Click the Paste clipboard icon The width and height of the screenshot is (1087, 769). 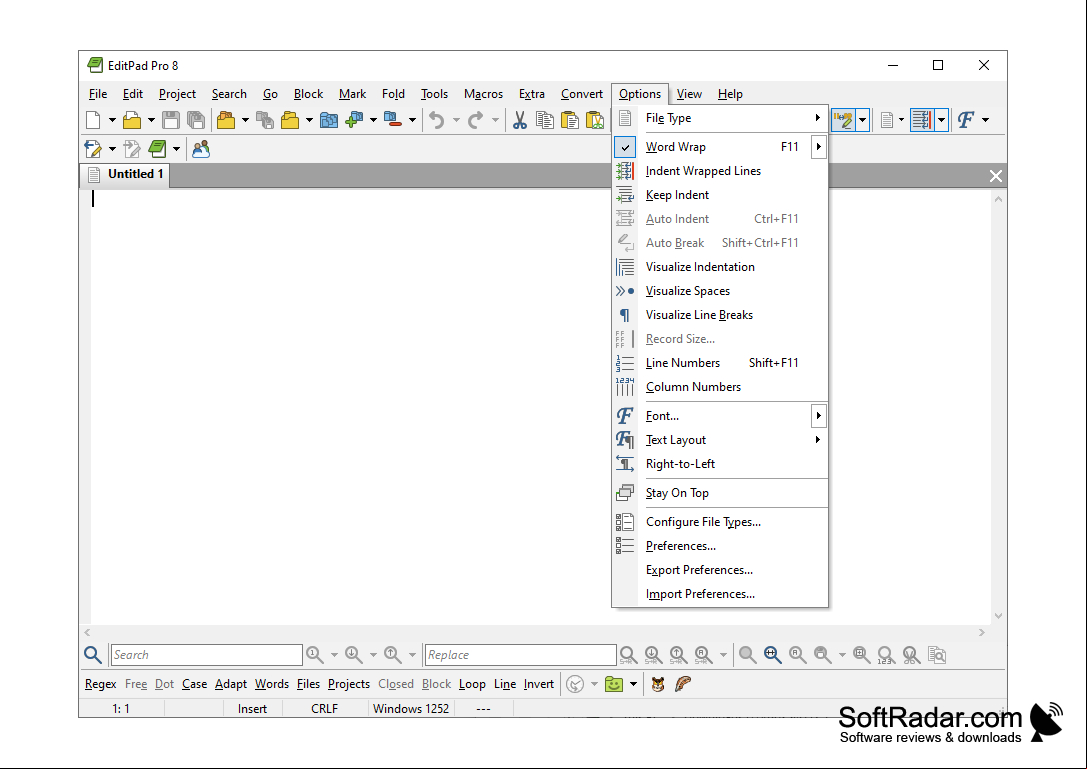pyautogui.click(x=570, y=120)
